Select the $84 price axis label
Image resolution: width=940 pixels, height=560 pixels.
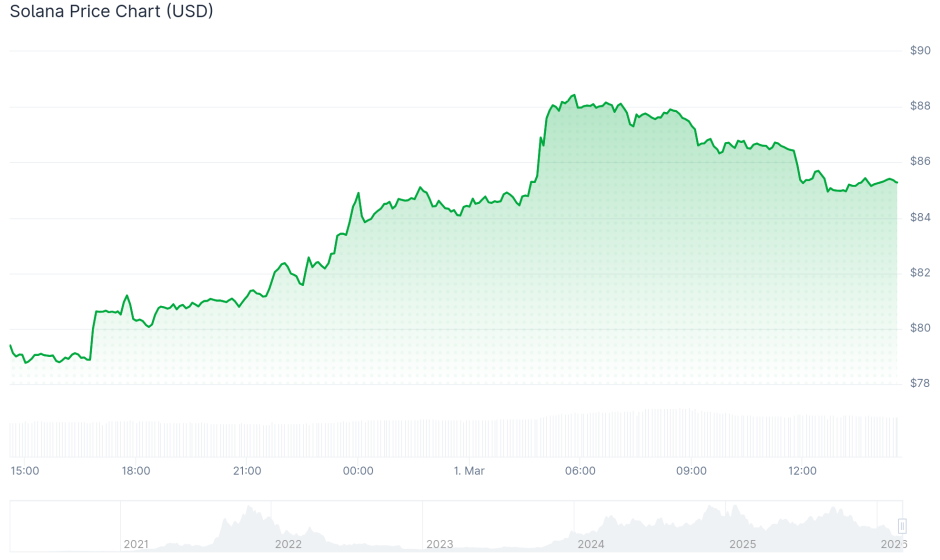point(919,217)
